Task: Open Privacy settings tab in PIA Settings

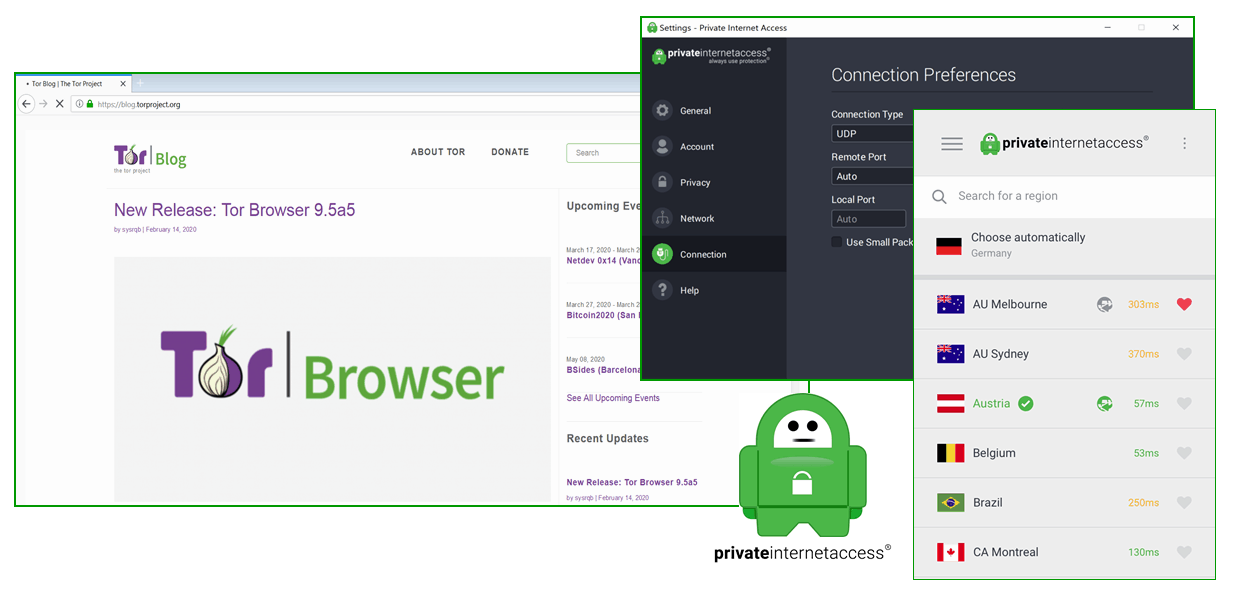Action: [713, 183]
